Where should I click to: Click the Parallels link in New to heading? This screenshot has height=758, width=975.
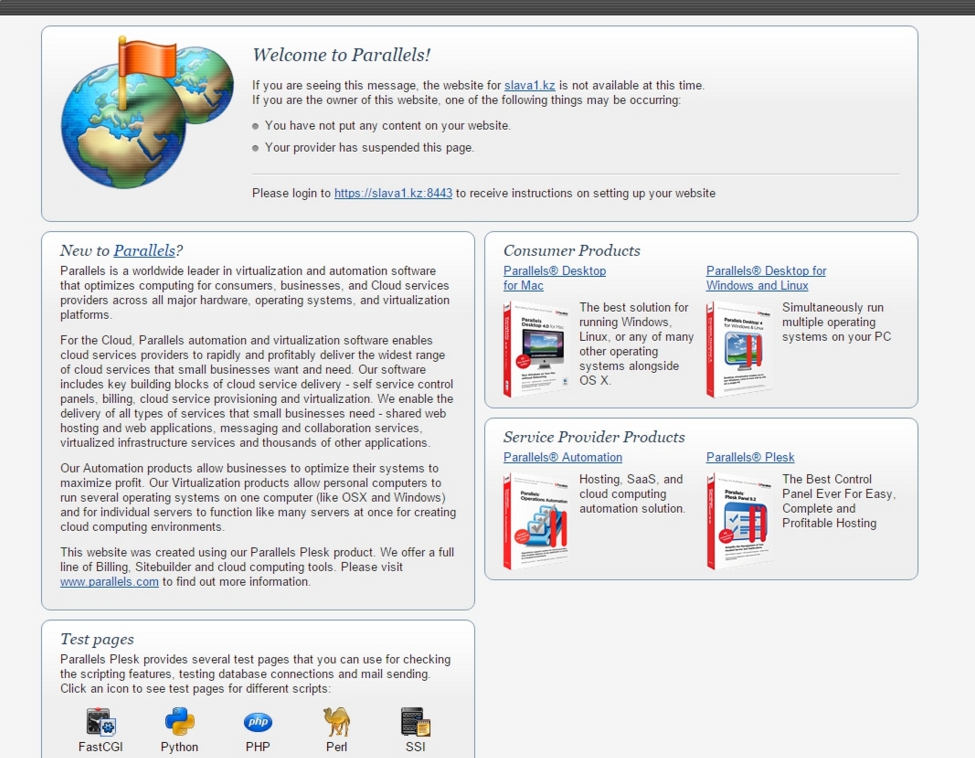point(144,251)
